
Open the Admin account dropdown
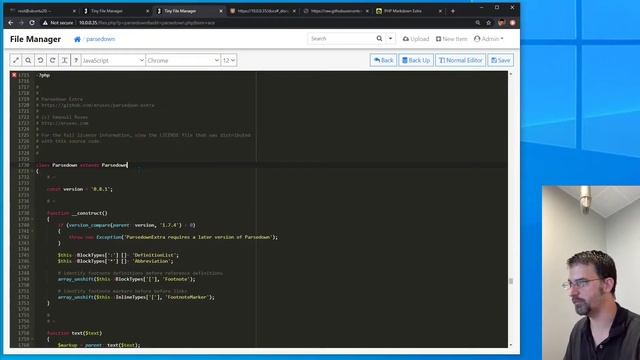click(x=489, y=39)
